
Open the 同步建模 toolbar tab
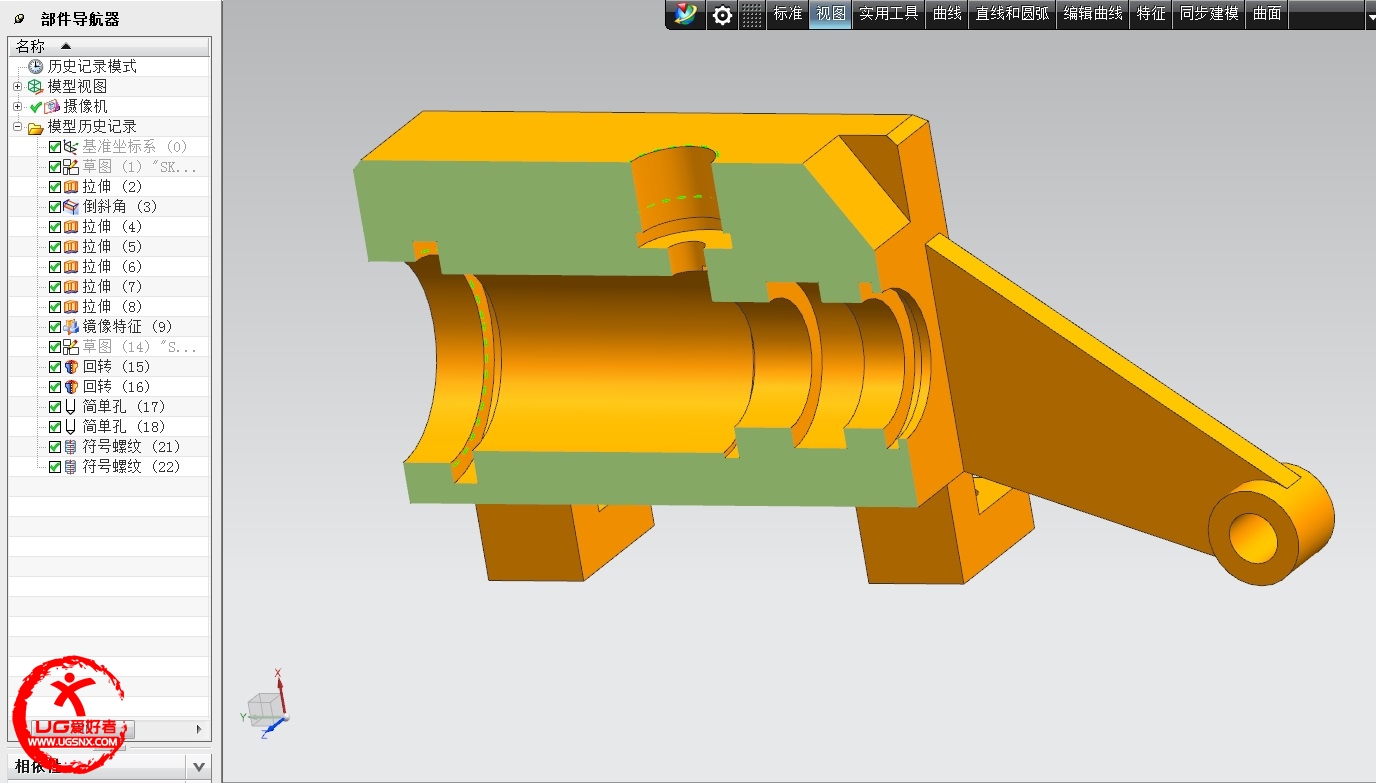[1209, 14]
